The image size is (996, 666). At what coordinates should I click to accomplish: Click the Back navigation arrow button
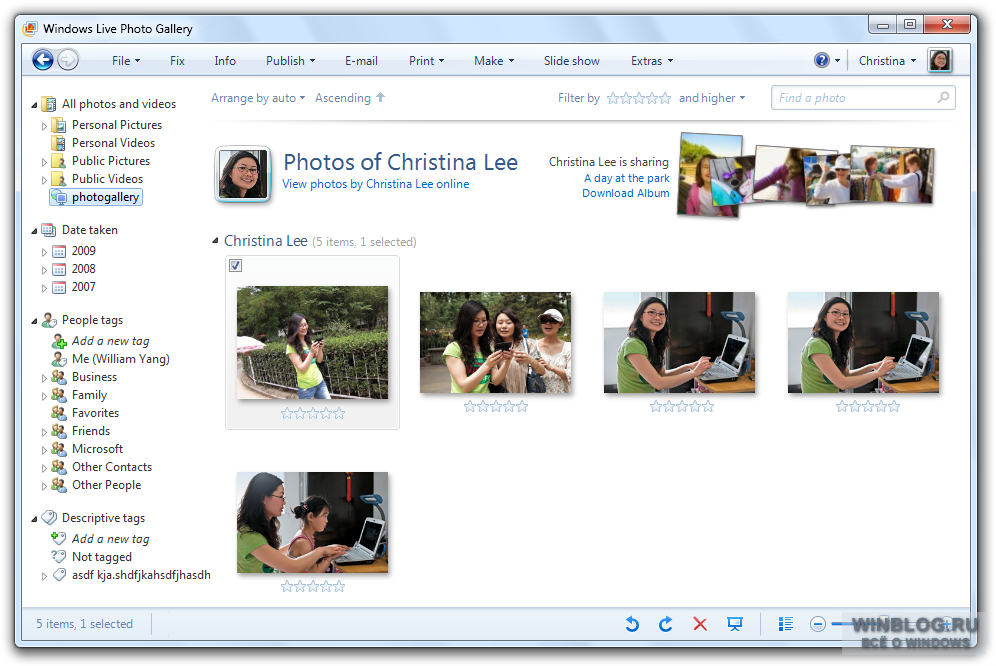[42, 61]
